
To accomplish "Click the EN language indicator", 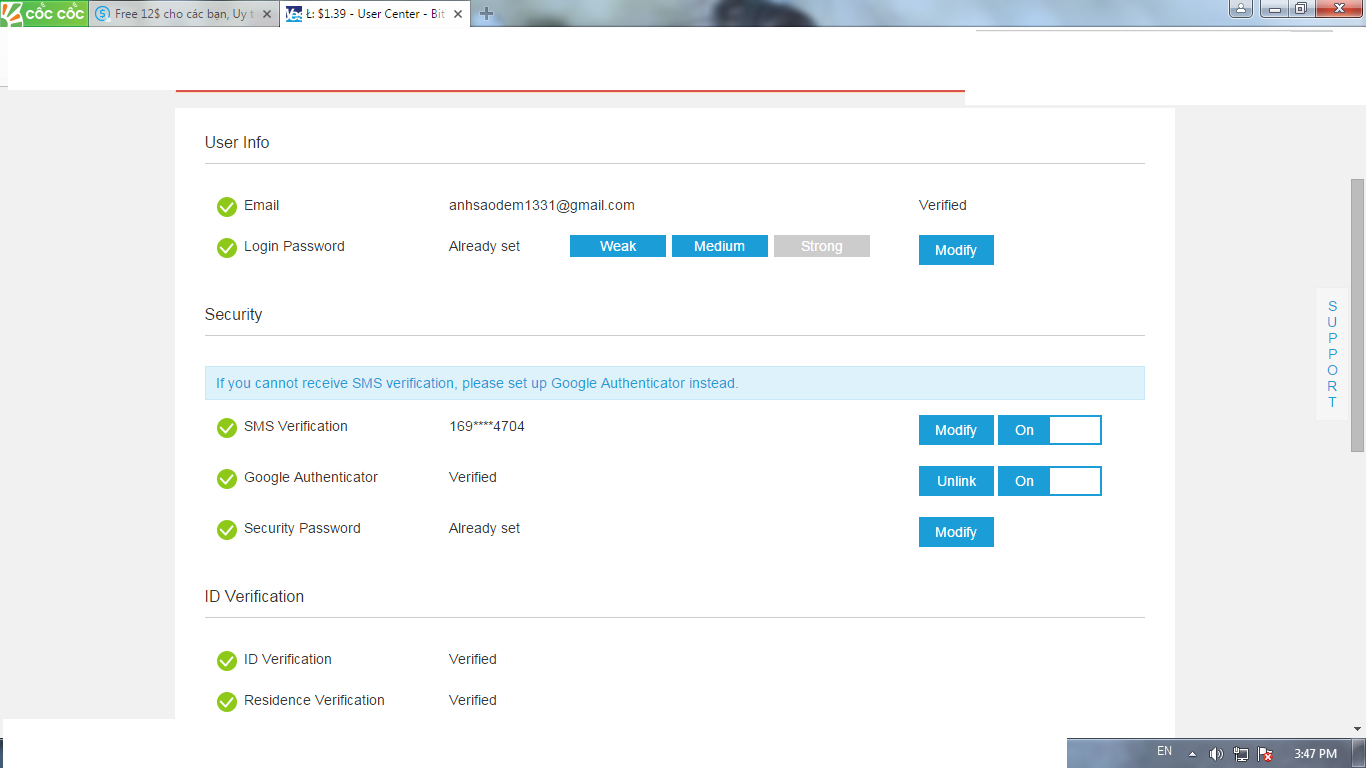I will coord(1164,751).
